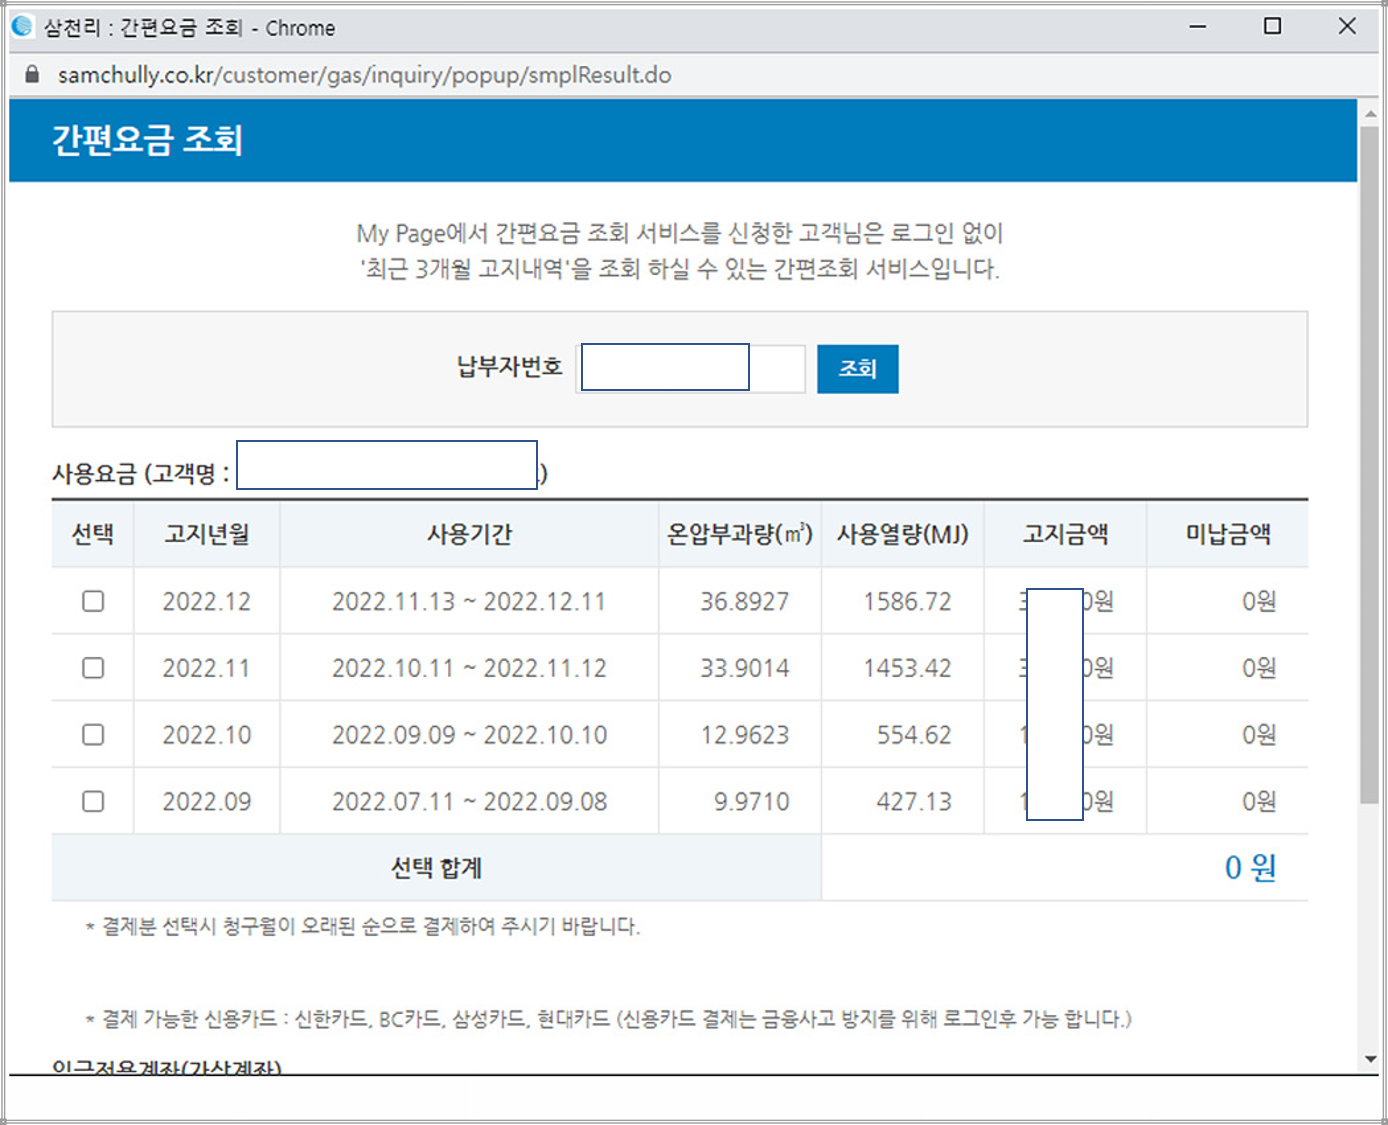Image resolution: width=1388 pixels, height=1125 pixels.
Task: Click the 0원 unpaid amount for 2022.09
Action: tap(1259, 801)
